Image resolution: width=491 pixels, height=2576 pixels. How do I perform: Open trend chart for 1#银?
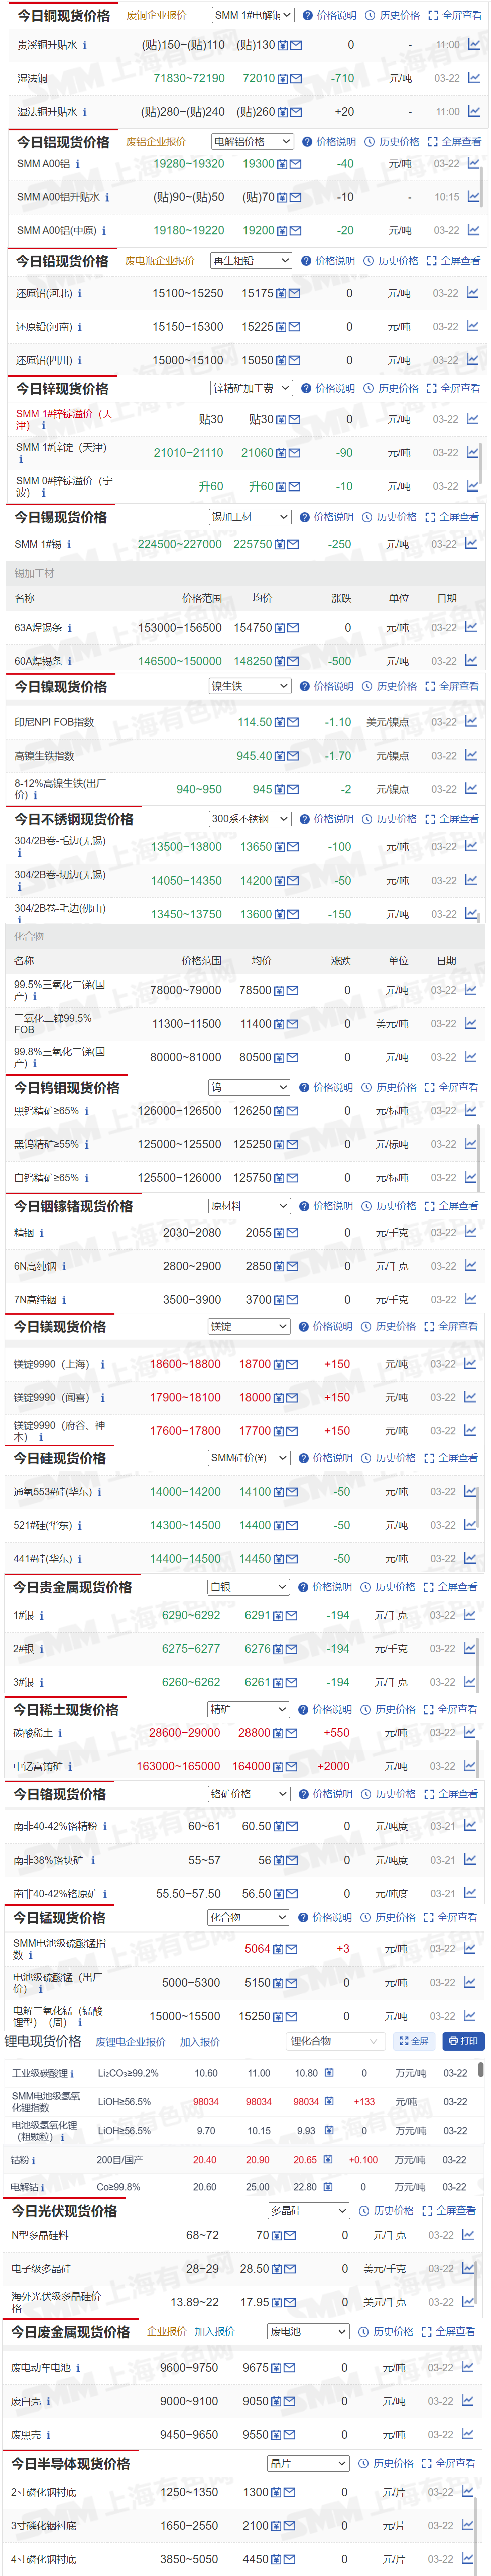click(x=470, y=1615)
